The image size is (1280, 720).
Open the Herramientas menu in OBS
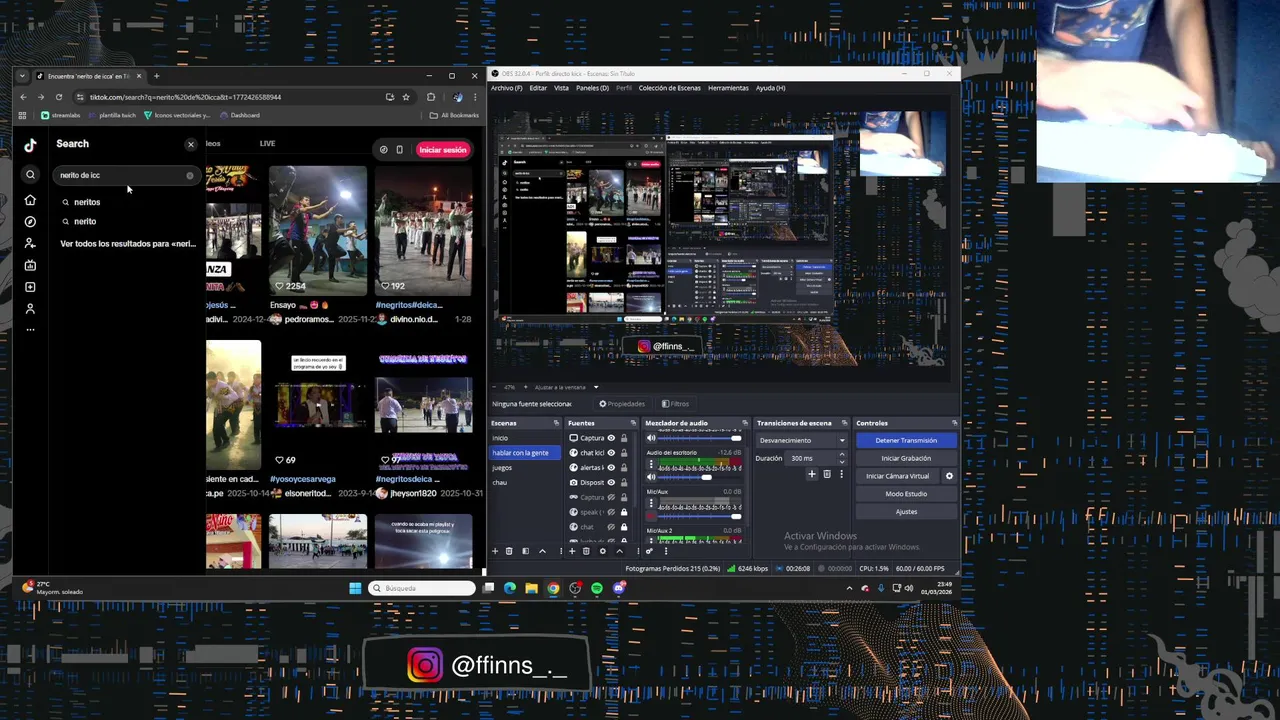pos(728,88)
